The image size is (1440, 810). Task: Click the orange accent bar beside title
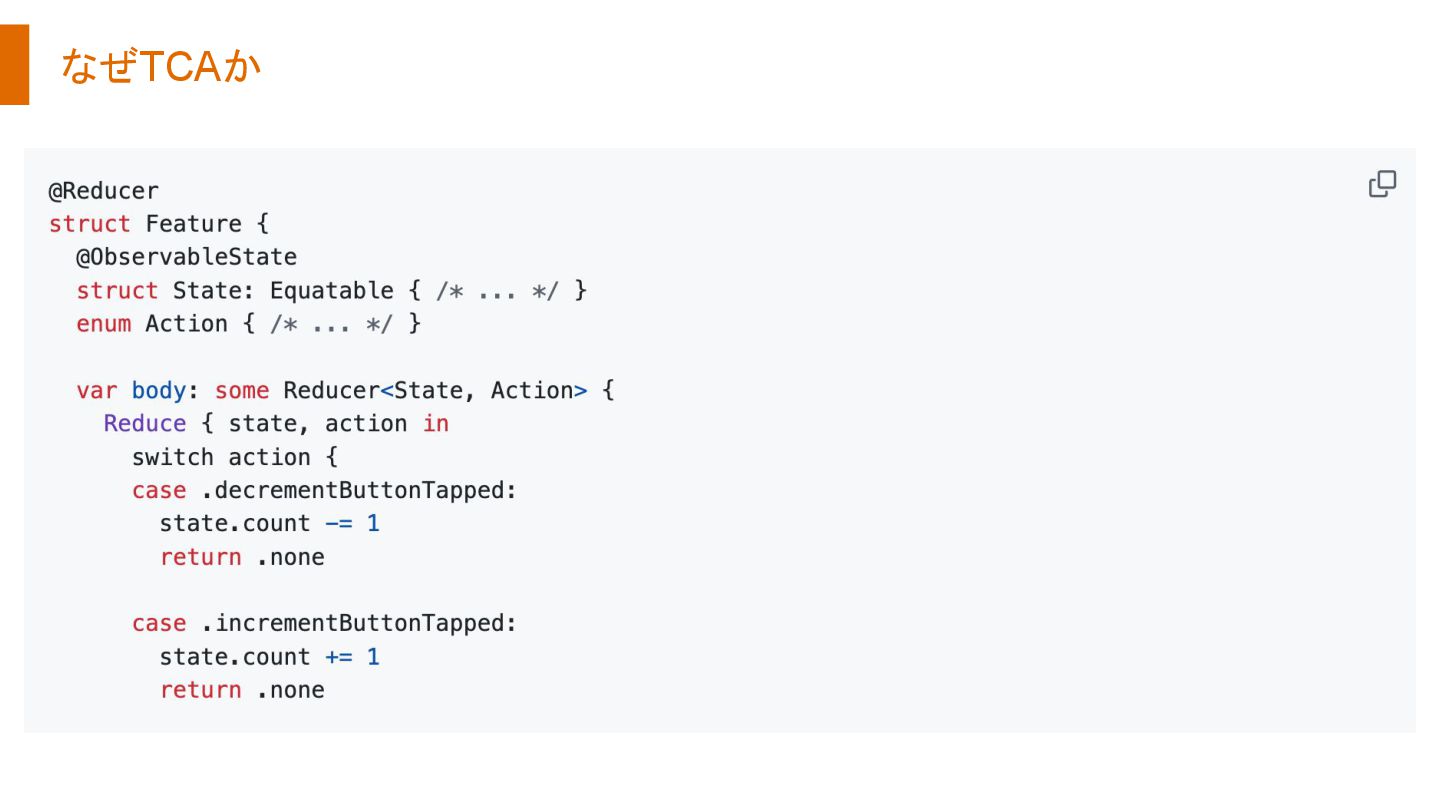click(x=14, y=65)
